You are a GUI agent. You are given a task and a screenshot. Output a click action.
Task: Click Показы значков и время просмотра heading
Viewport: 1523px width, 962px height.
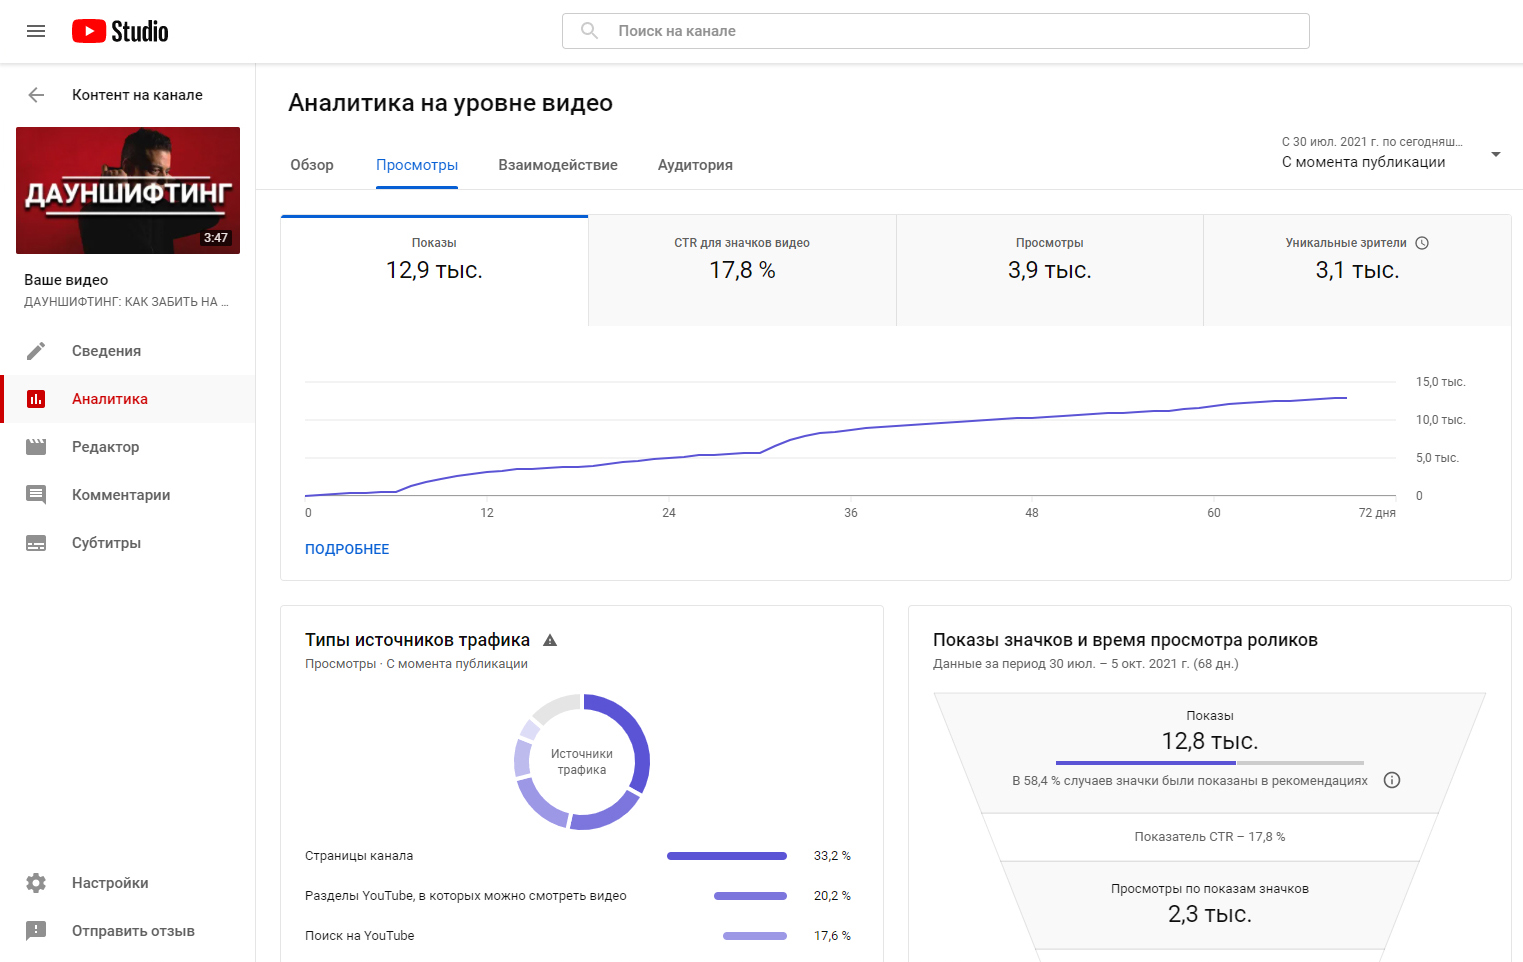click(x=1125, y=640)
